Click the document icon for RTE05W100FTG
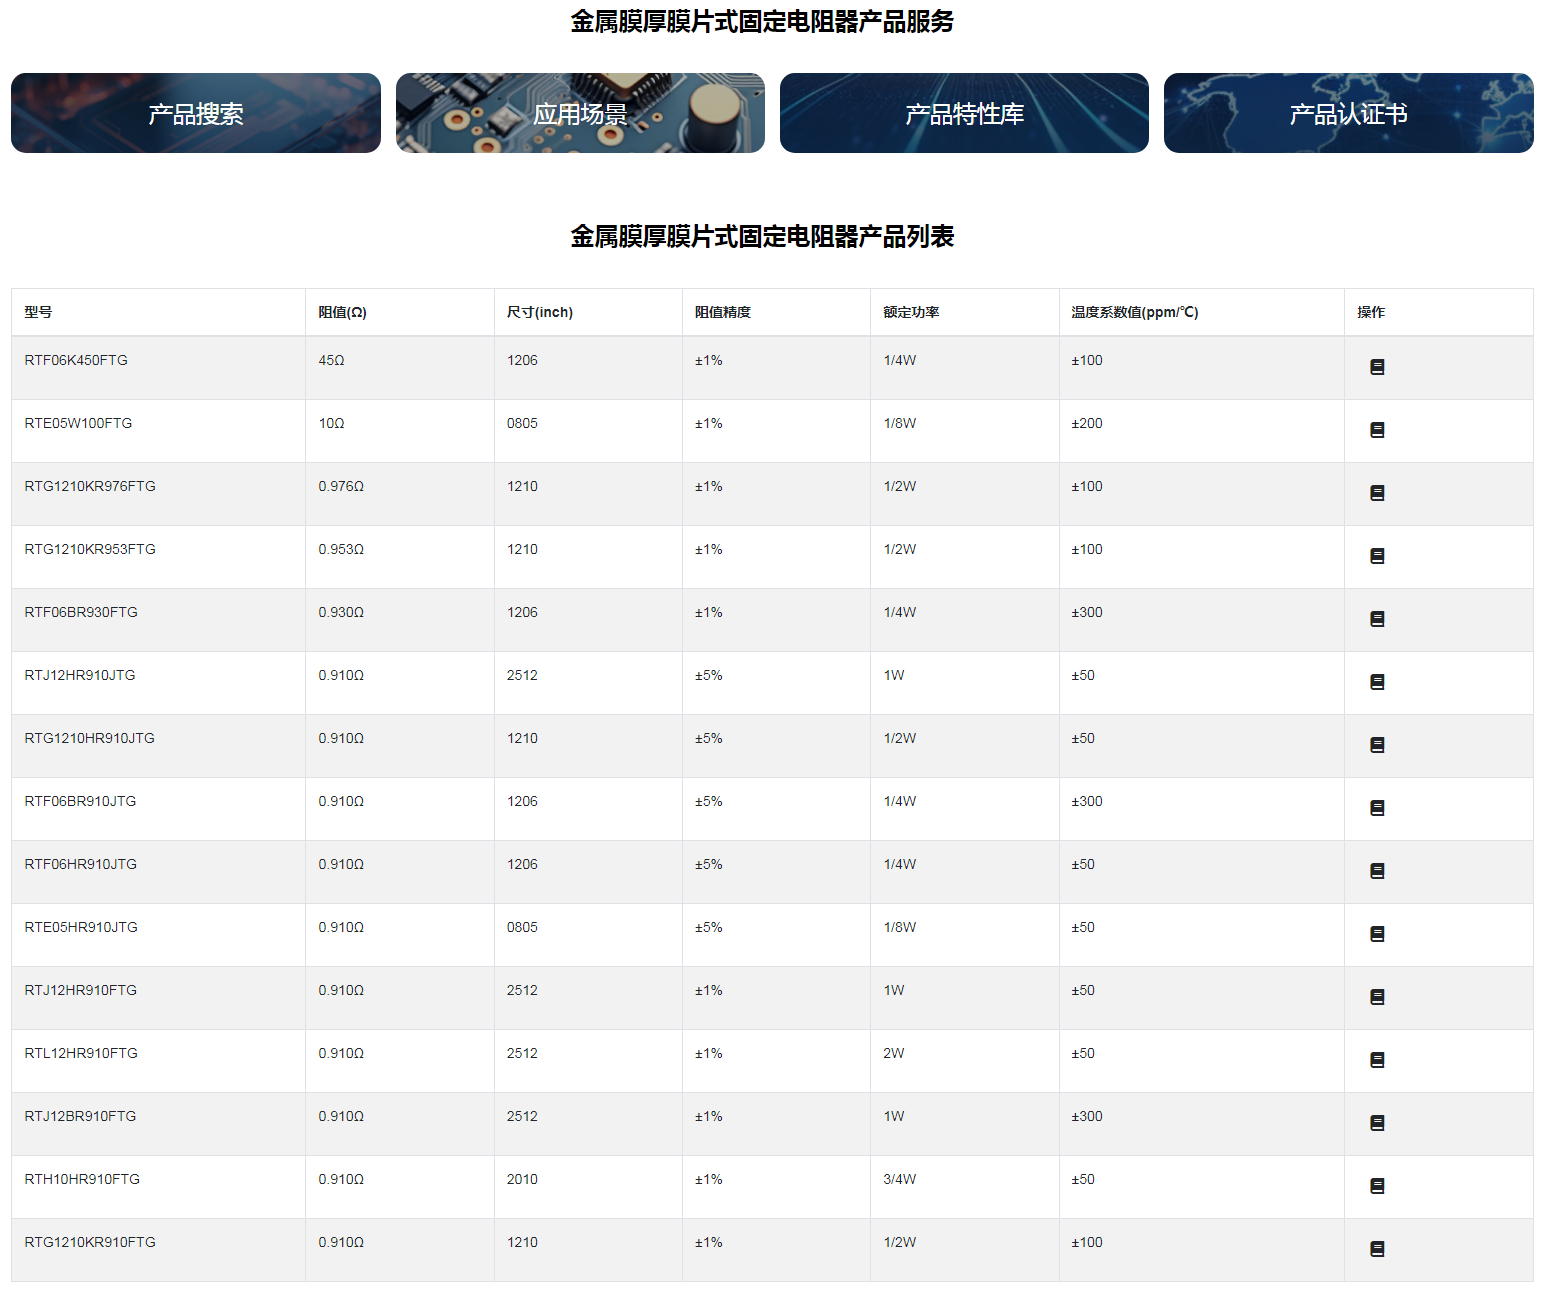The width and height of the screenshot is (1545, 1289). (1376, 430)
